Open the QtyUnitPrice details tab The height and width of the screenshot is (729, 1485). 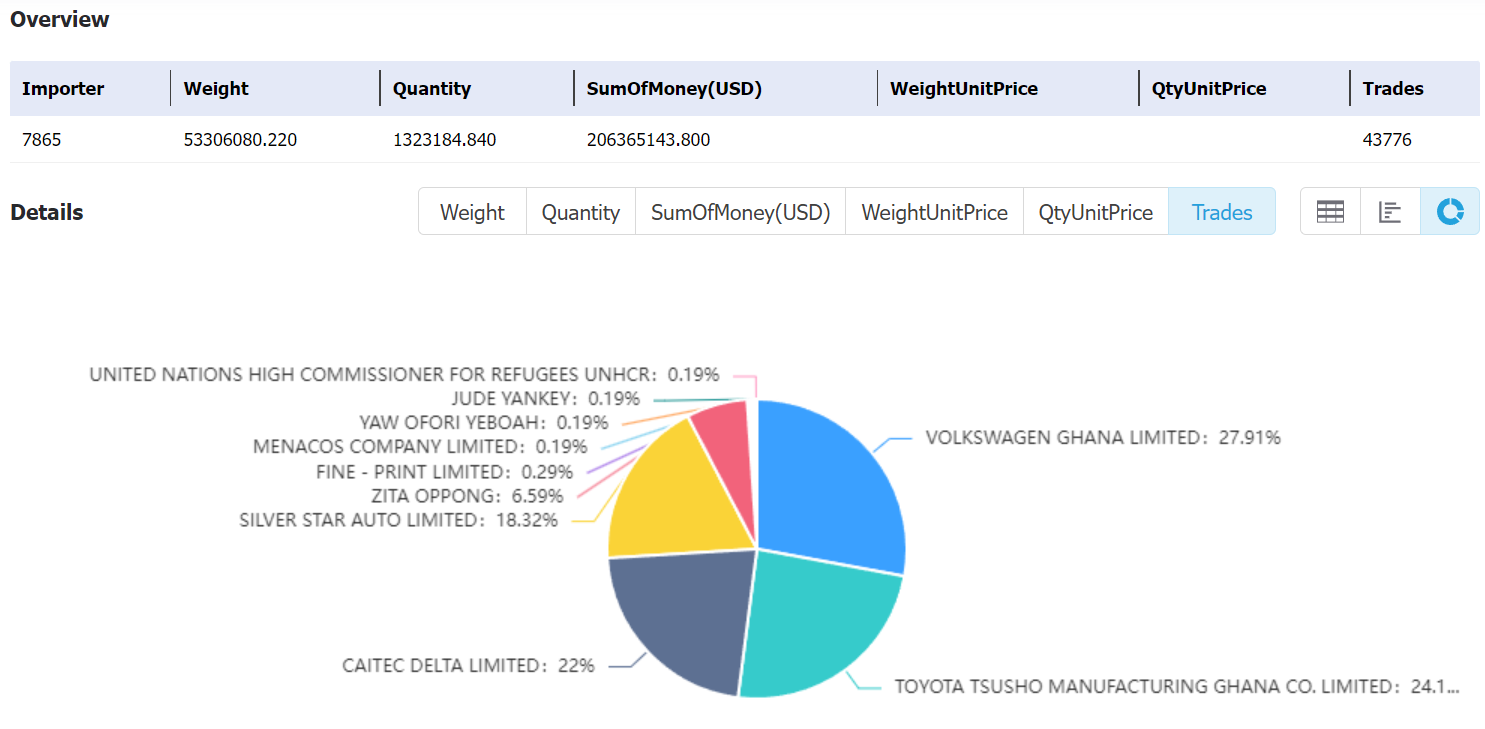pyautogui.click(x=1096, y=212)
